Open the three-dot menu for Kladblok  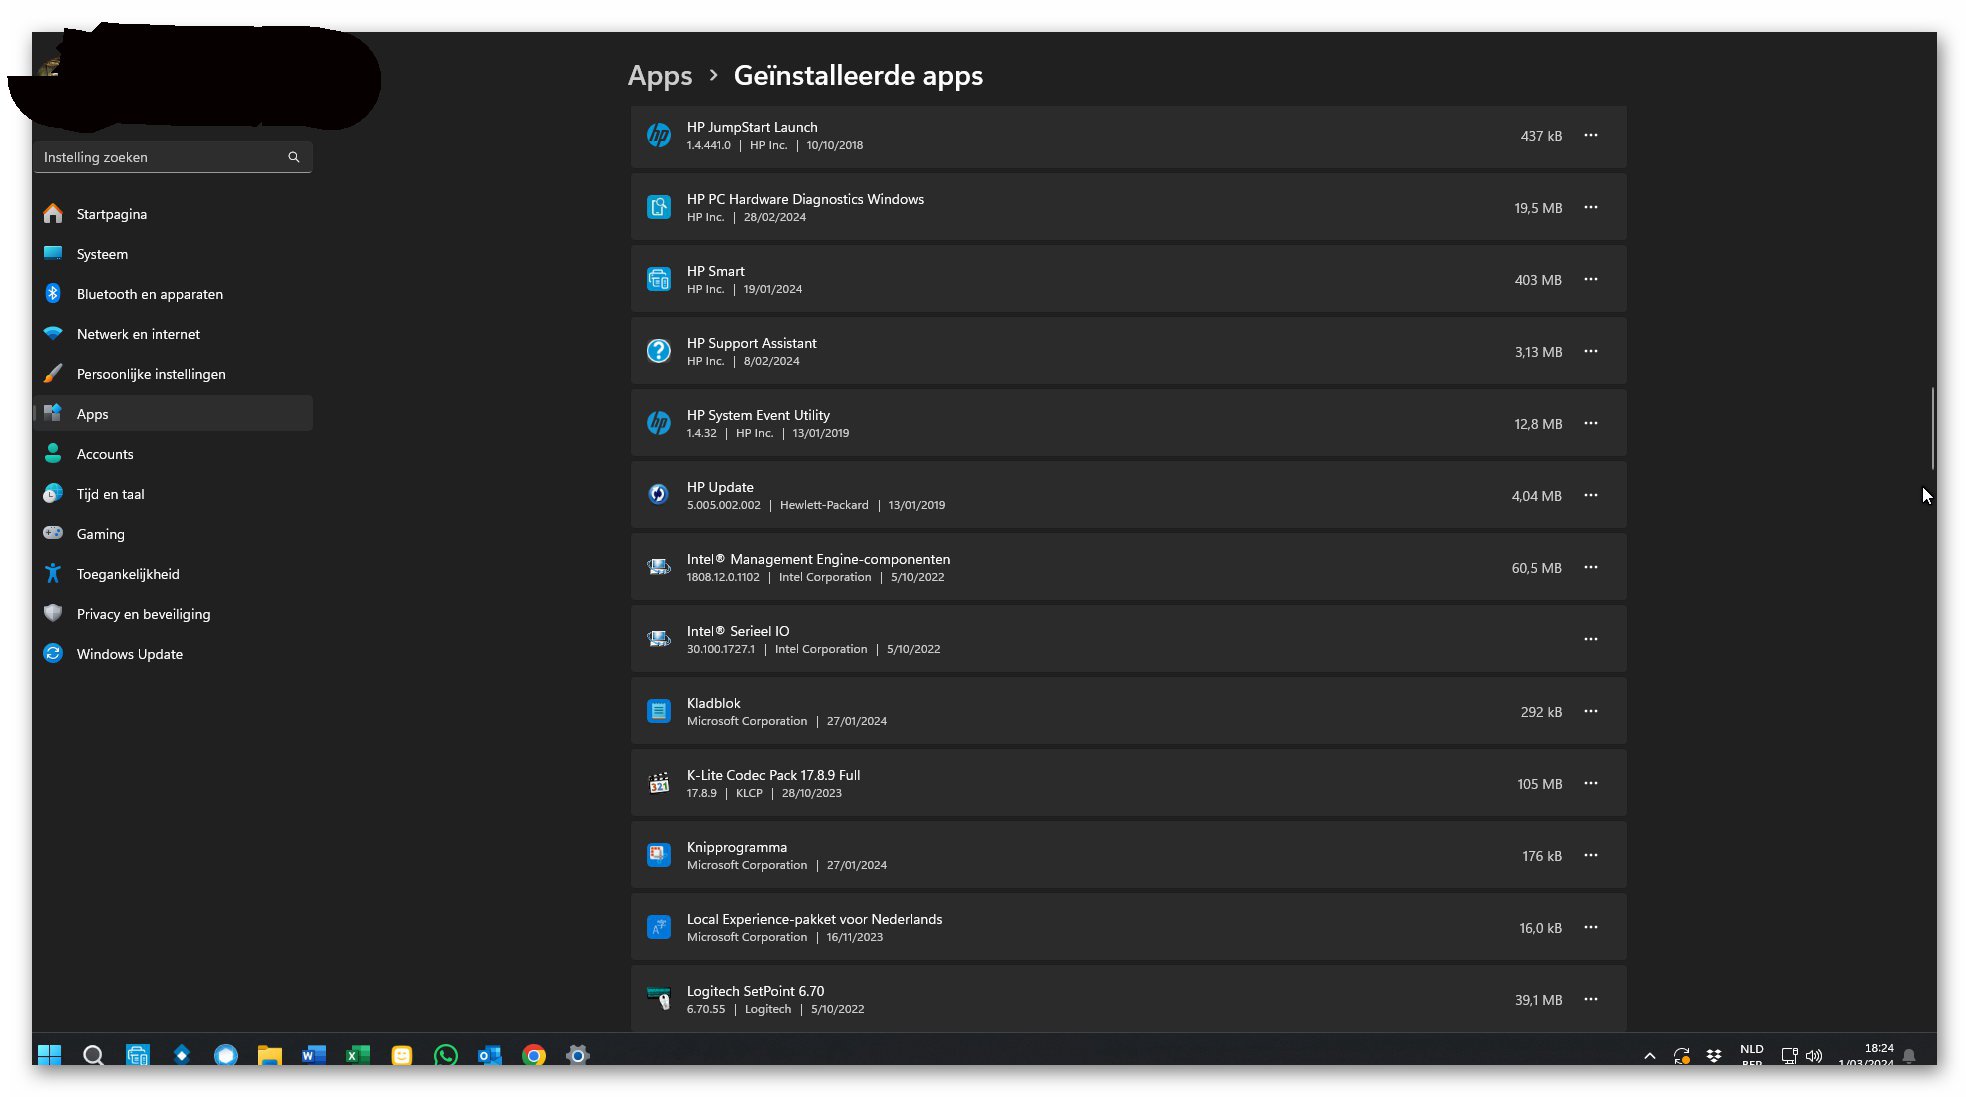click(1590, 712)
